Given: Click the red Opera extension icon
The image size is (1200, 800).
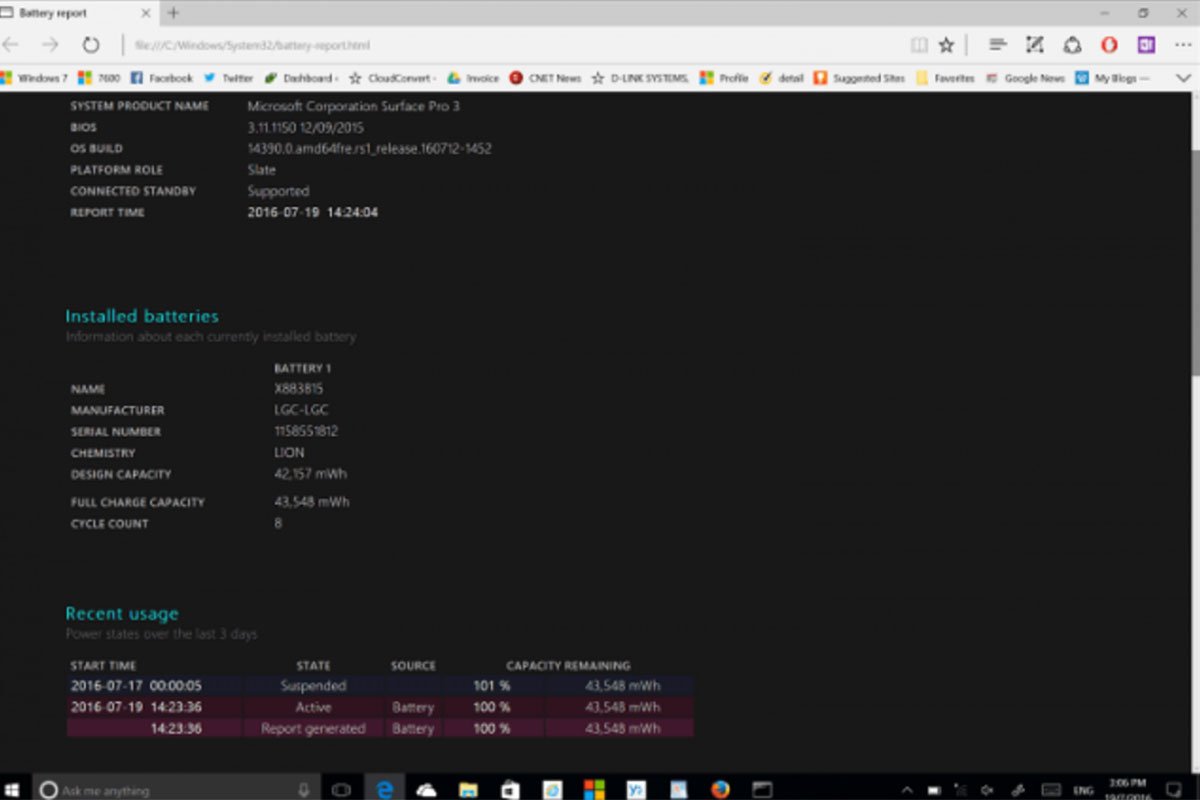Looking at the screenshot, I should point(1109,45).
